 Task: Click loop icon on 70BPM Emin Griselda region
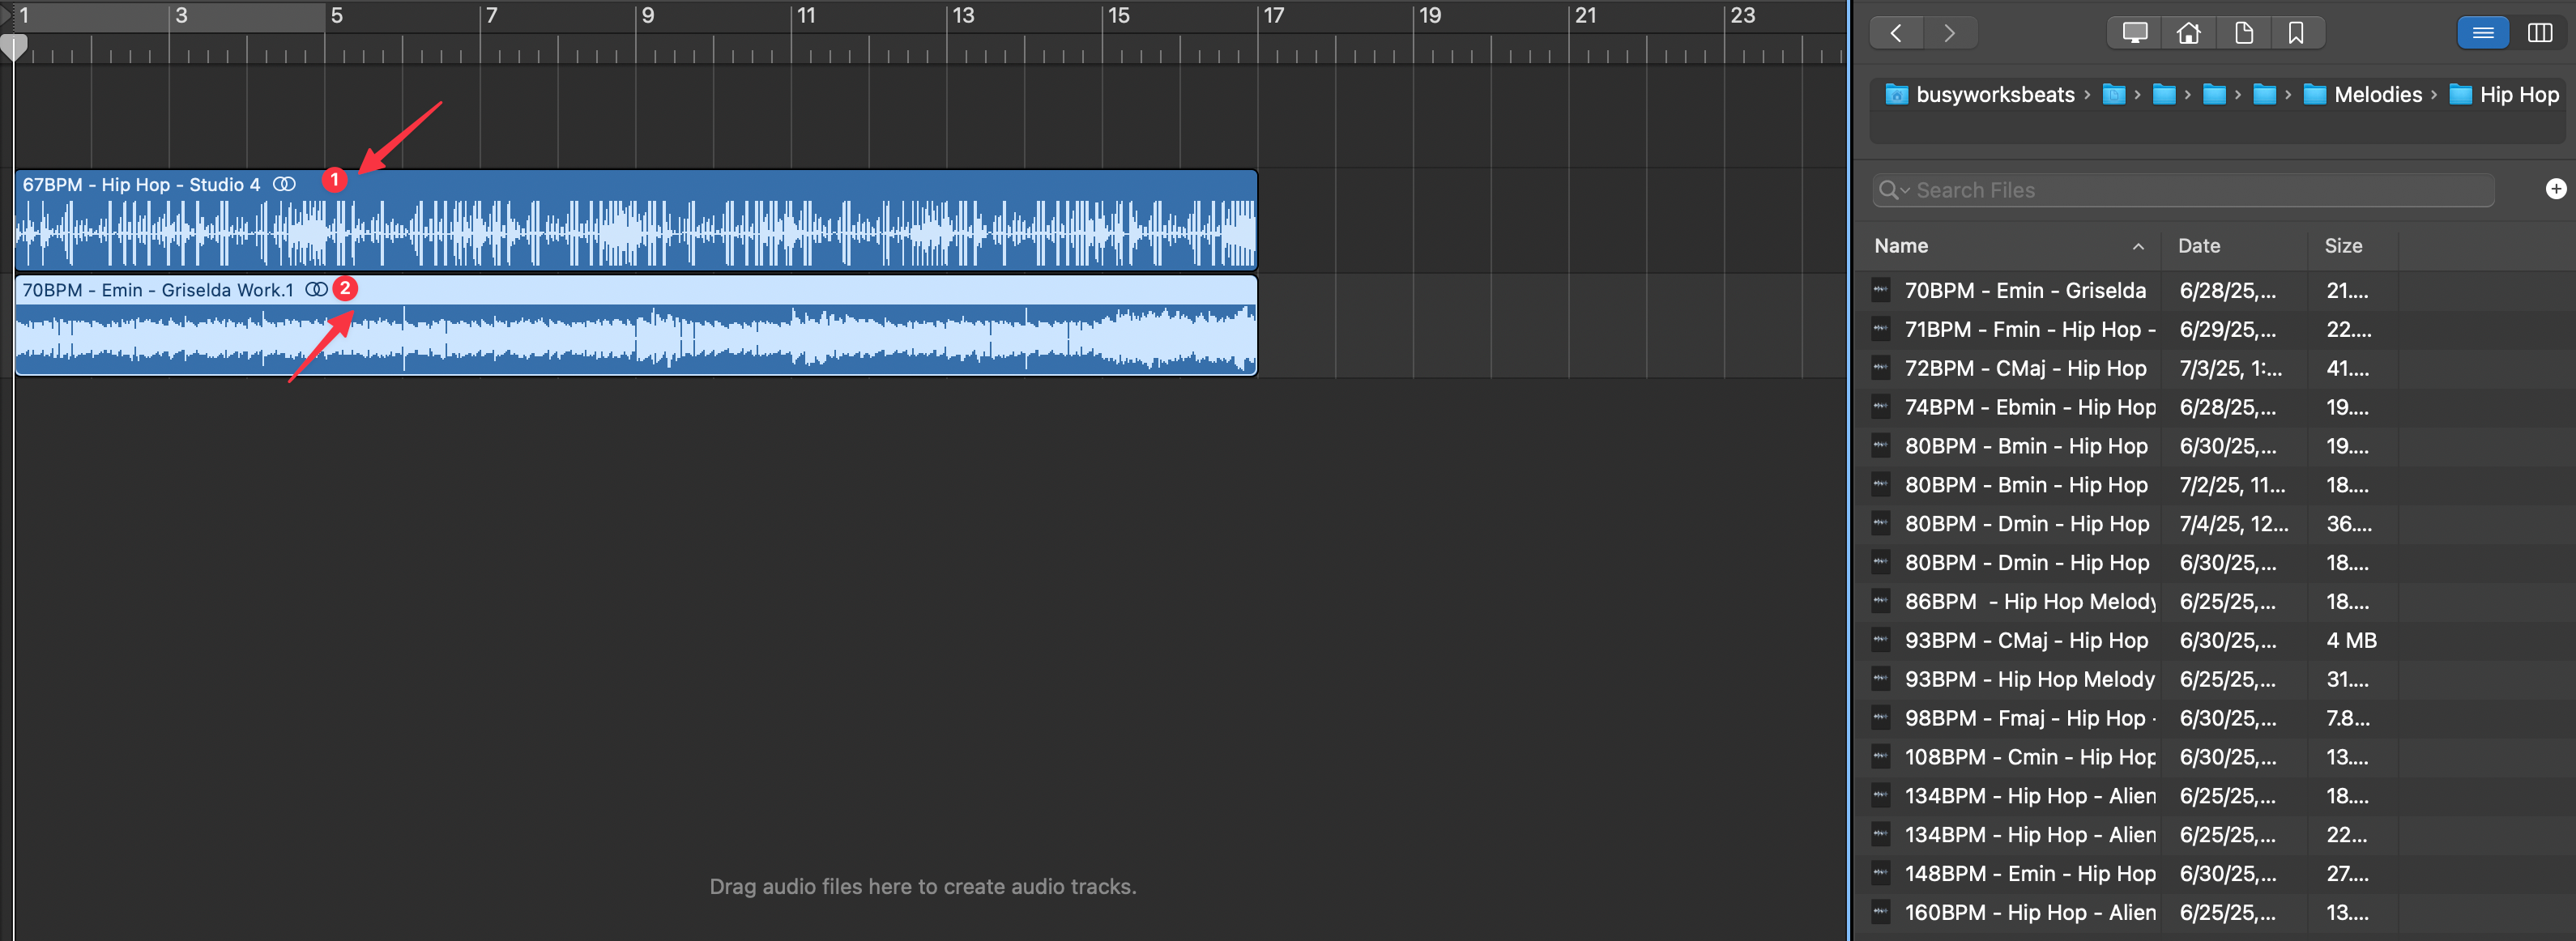(316, 289)
